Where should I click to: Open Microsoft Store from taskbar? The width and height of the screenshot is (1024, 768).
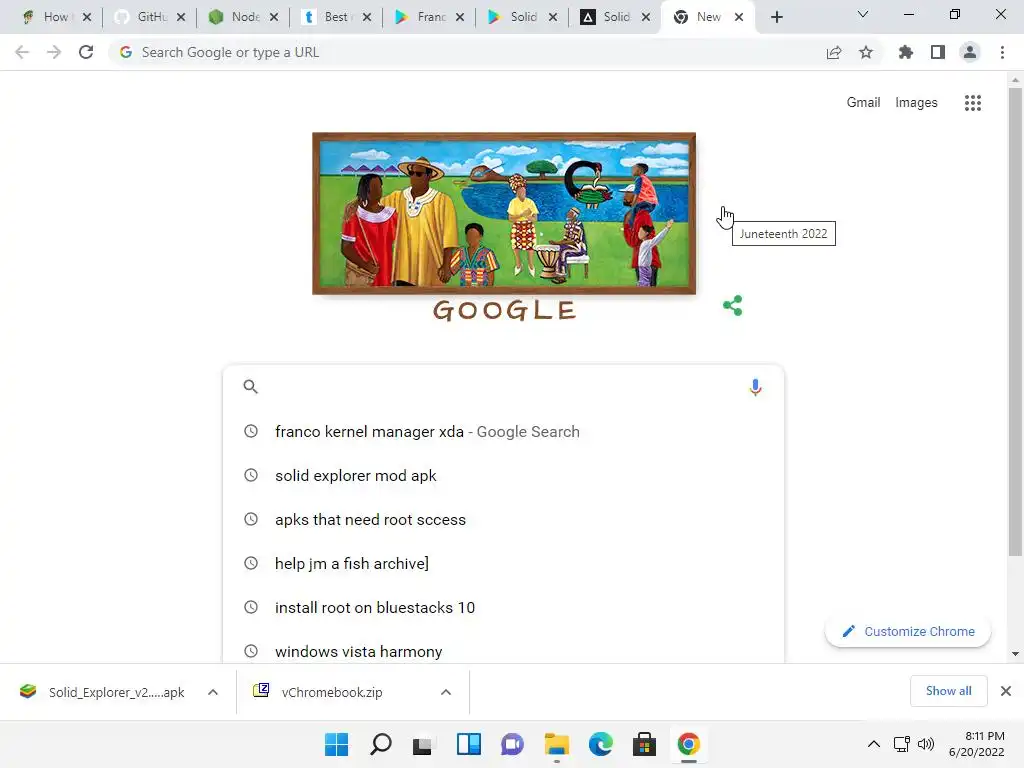(x=645, y=744)
